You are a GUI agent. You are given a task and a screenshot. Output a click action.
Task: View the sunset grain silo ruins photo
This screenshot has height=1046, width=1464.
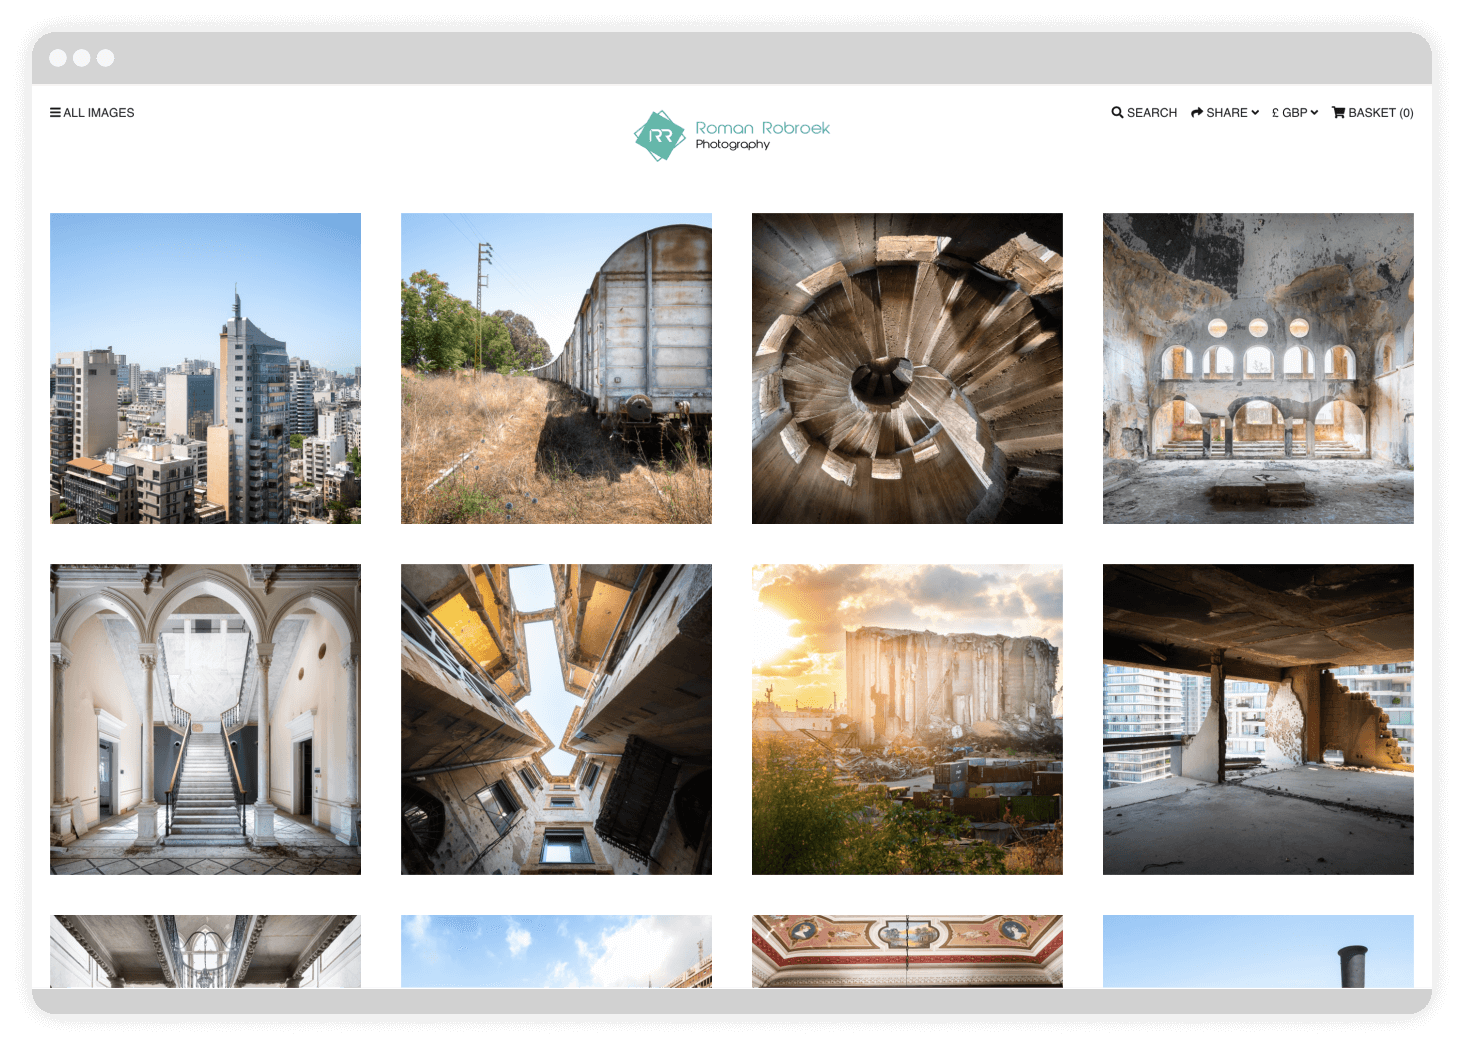coord(907,719)
